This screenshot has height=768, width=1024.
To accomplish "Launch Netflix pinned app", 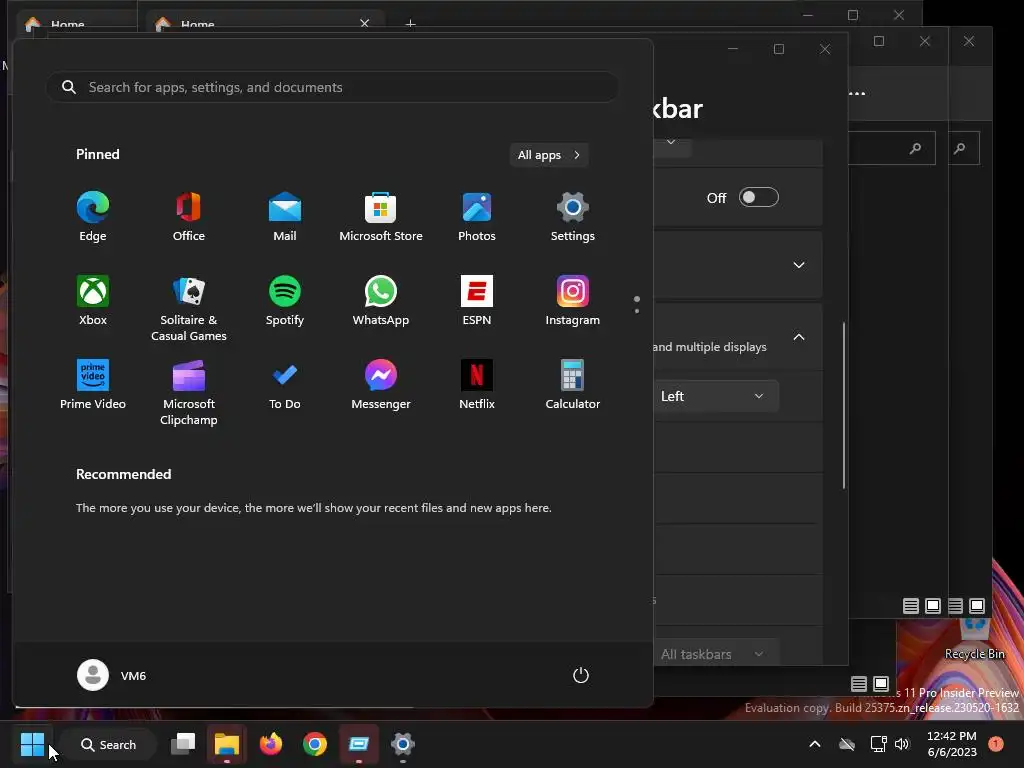I will coord(477,385).
